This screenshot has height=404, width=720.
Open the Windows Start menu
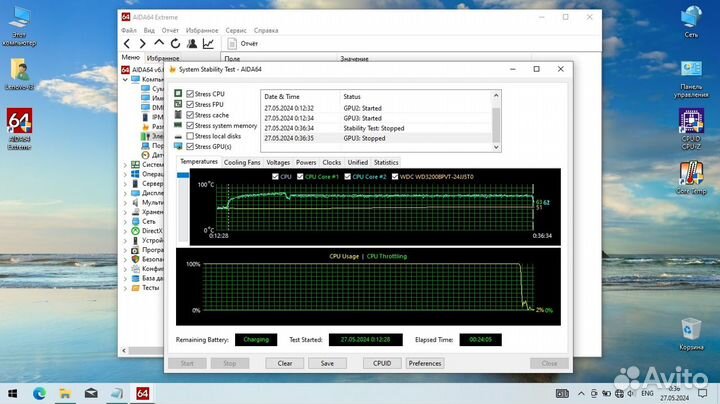pyautogui.click(x=13, y=393)
